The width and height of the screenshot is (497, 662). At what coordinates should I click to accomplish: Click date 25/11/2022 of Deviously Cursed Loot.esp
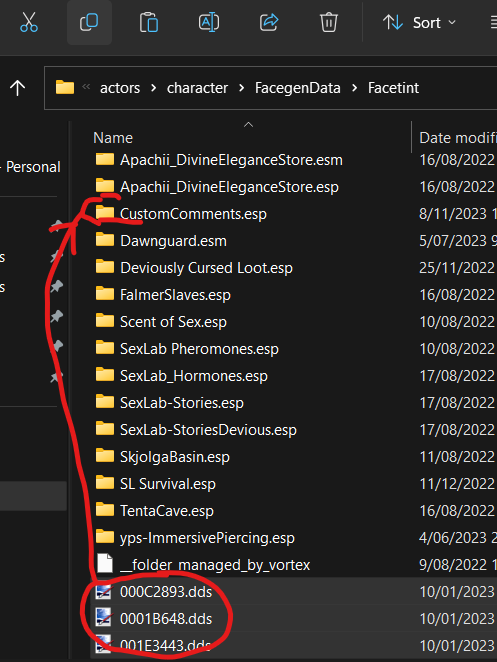[458, 268]
